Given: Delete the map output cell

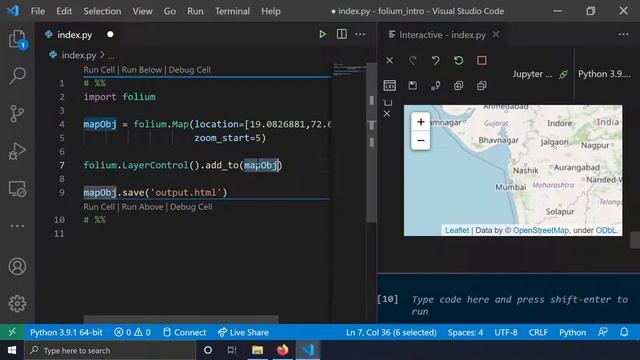Looking at the screenshot, I should (387, 113).
